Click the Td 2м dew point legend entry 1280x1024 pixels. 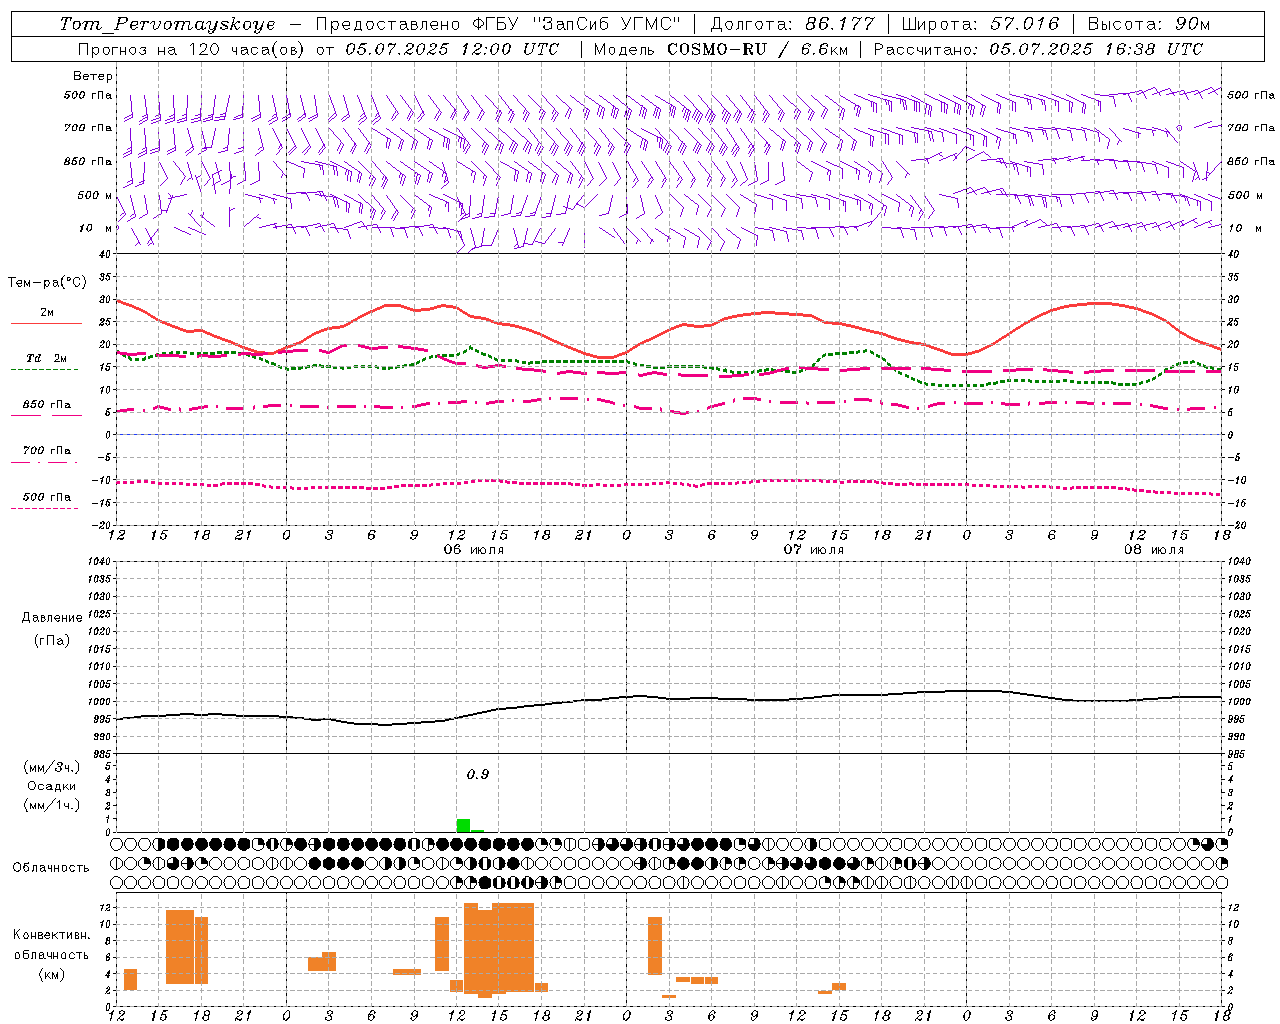pos(46,358)
